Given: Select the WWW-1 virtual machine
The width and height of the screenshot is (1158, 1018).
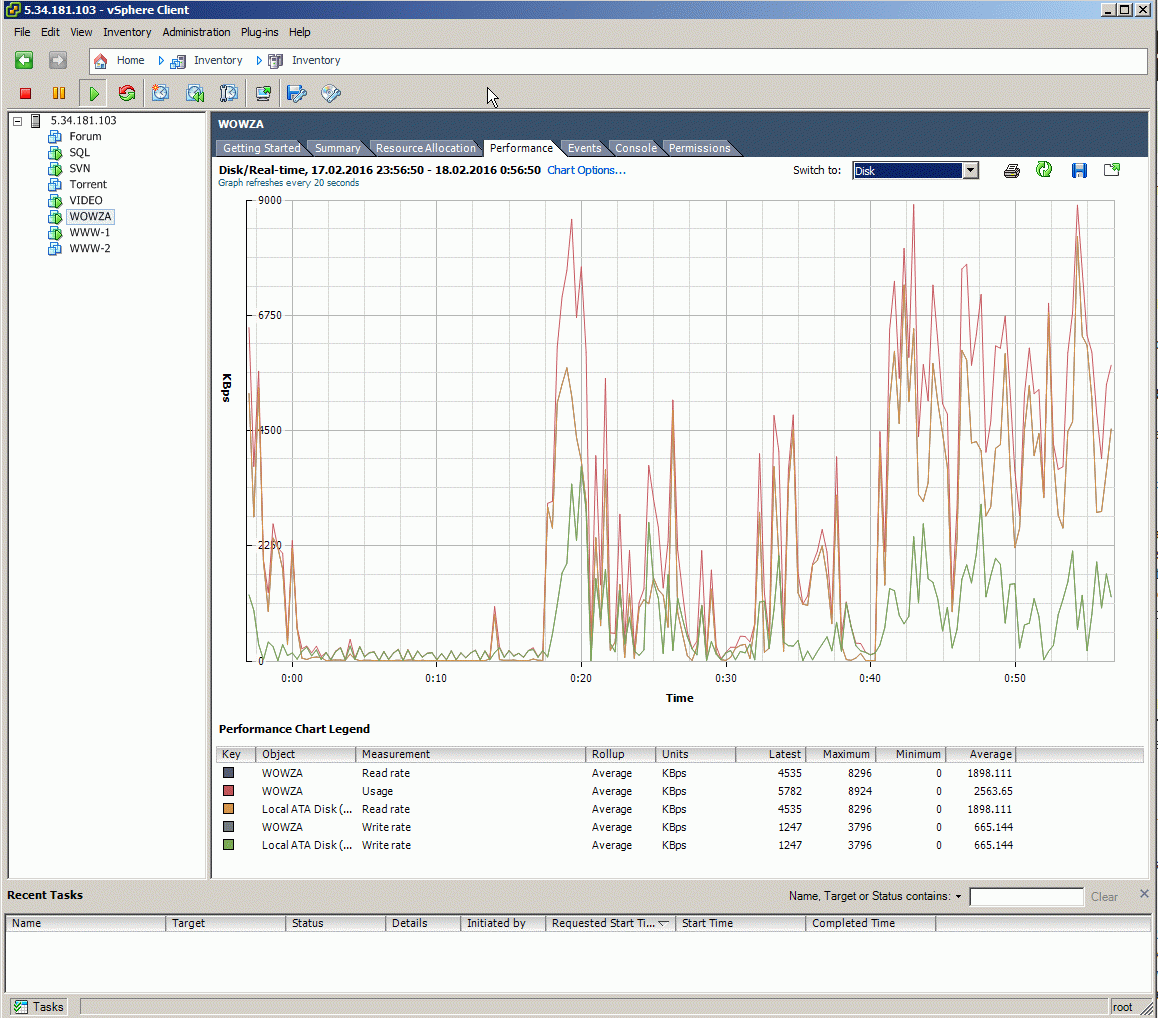Looking at the screenshot, I should [x=89, y=233].
